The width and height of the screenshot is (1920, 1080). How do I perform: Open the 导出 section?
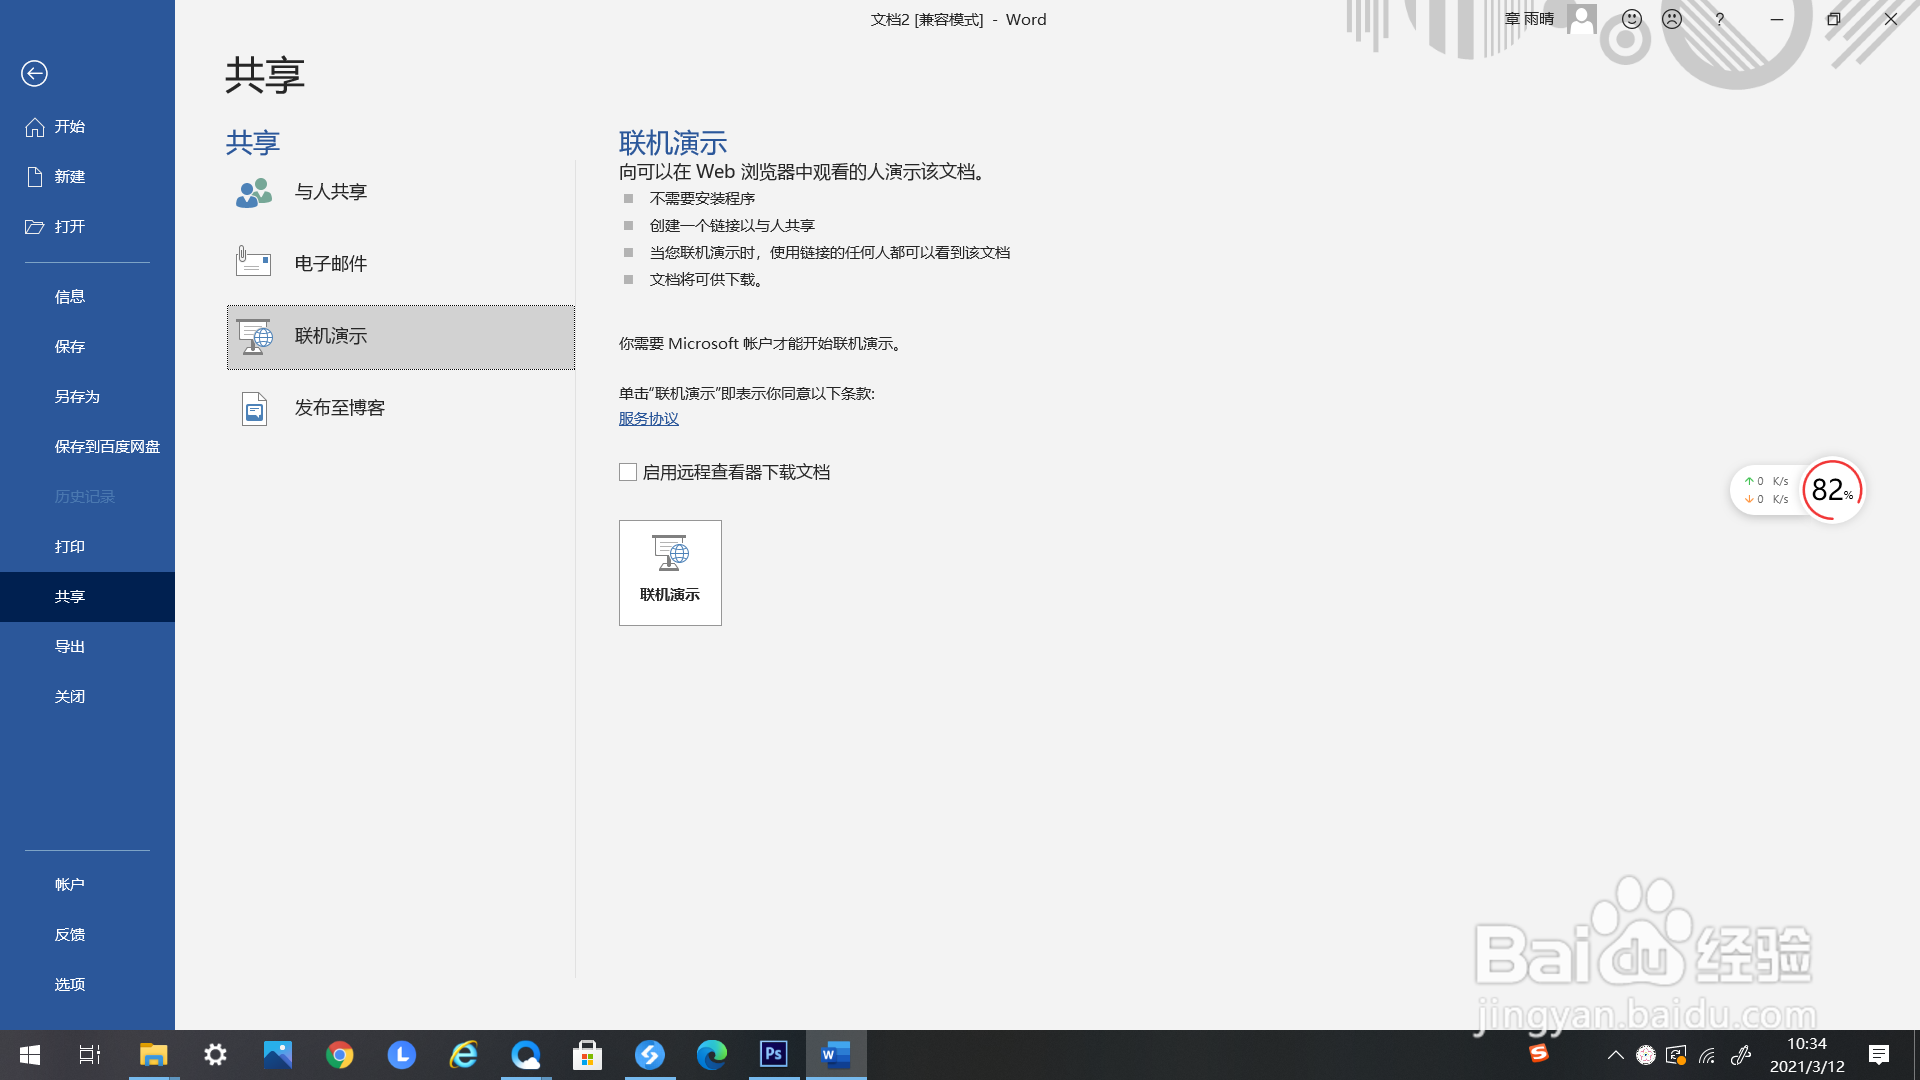pyautogui.click(x=87, y=647)
